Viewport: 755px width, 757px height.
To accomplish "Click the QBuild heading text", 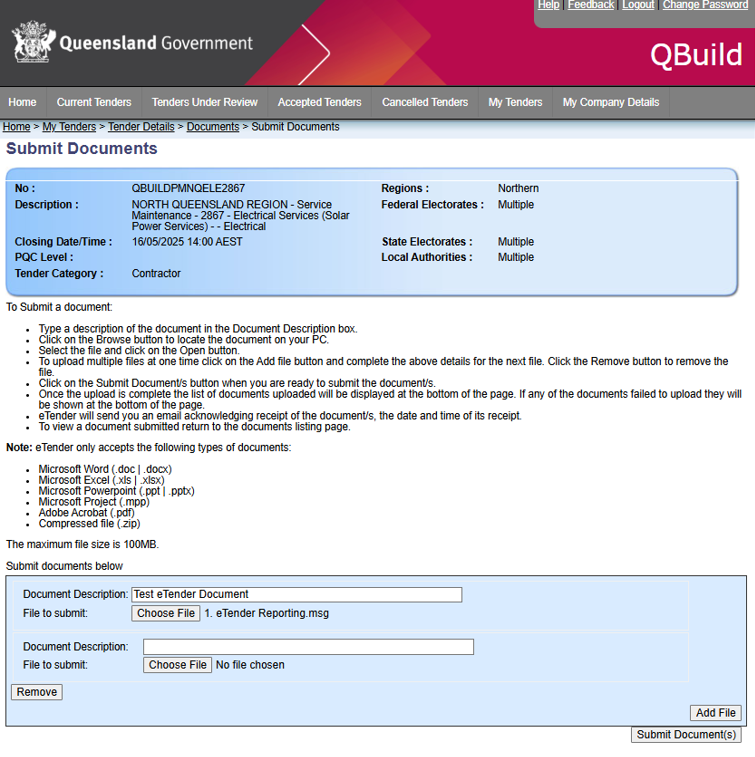I will pos(696,55).
